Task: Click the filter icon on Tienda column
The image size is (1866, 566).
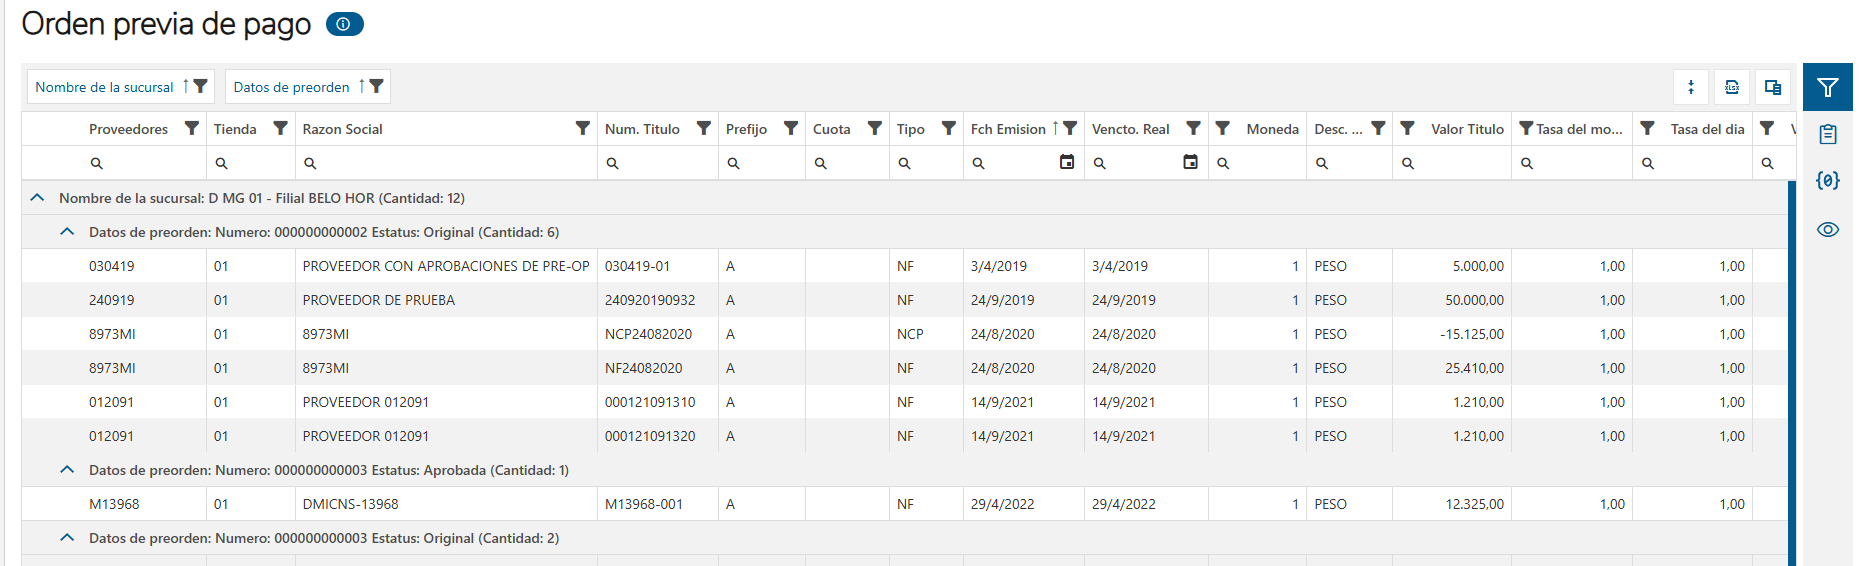Action: (281, 128)
